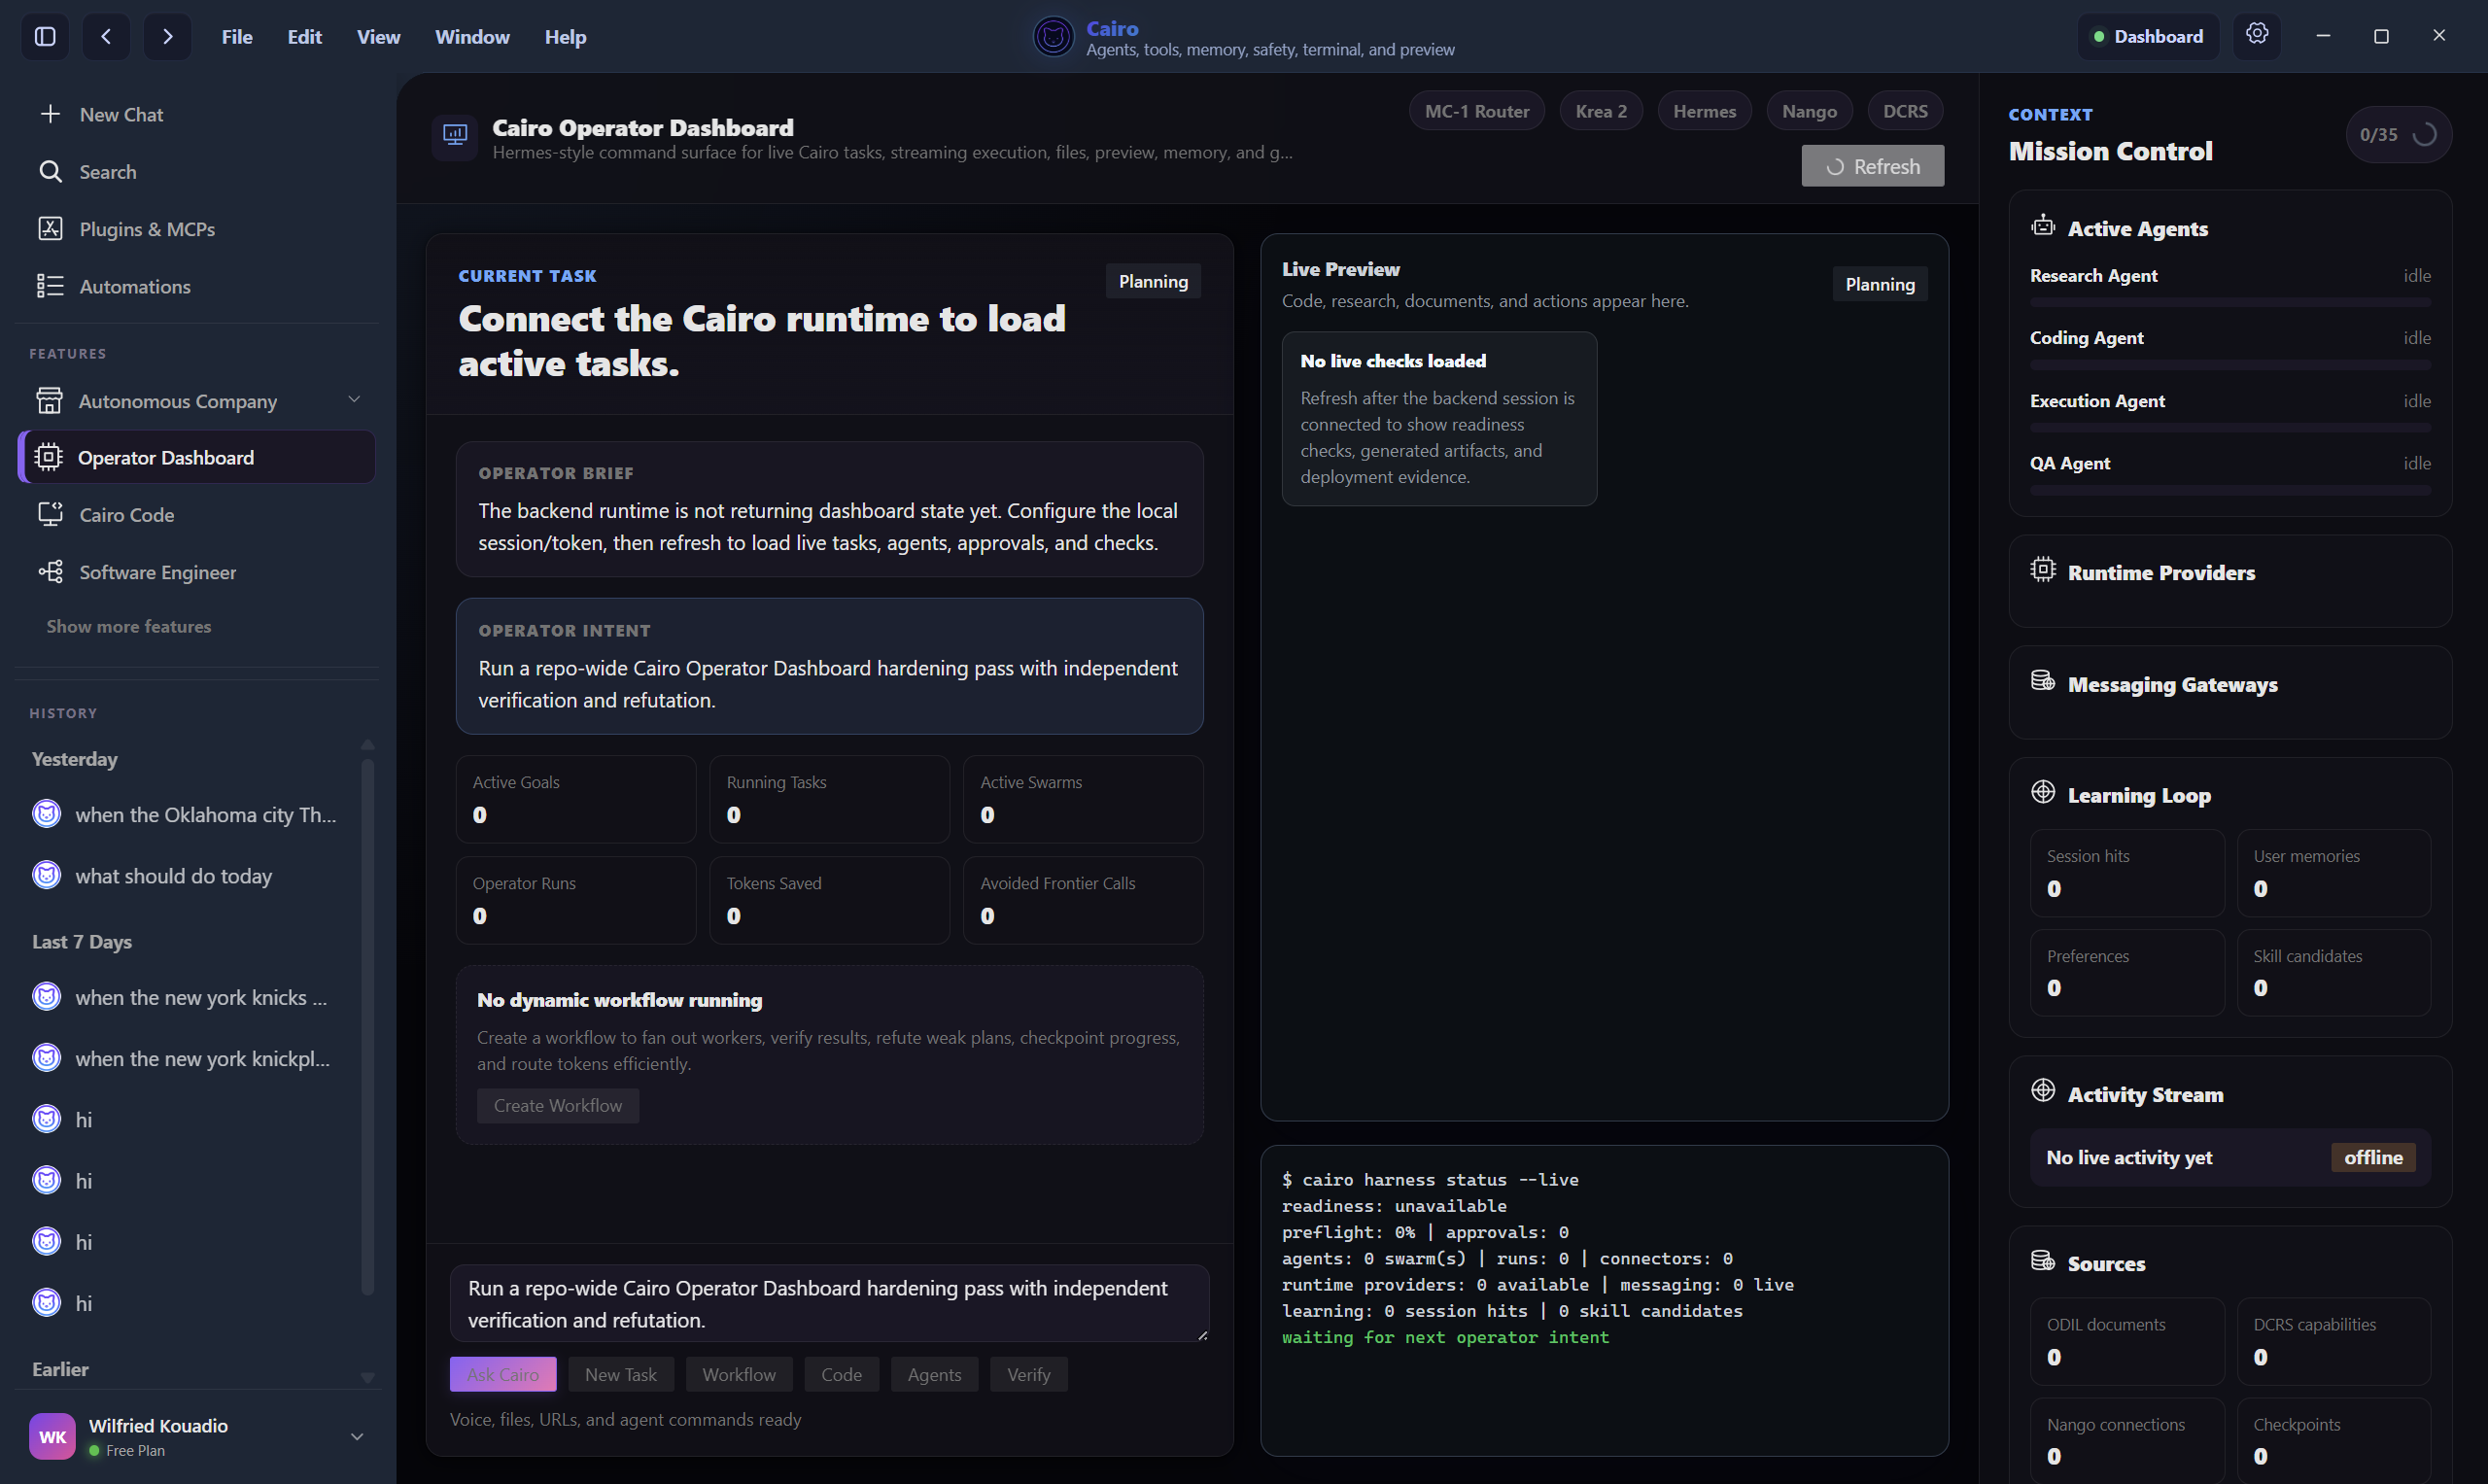Open settings gear icon
The width and height of the screenshot is (2488, 1484).
pos(2257,35)
